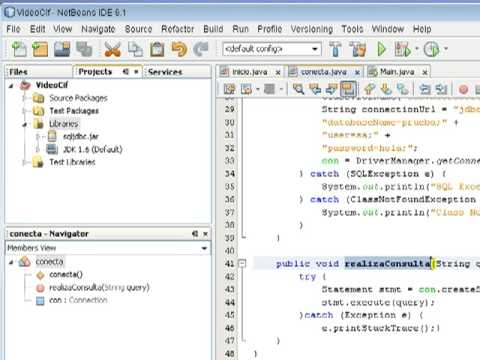This screenshot has width=480, height=360.
Task: Toggle Highlight Search editor button
Action: click(348, 89)
